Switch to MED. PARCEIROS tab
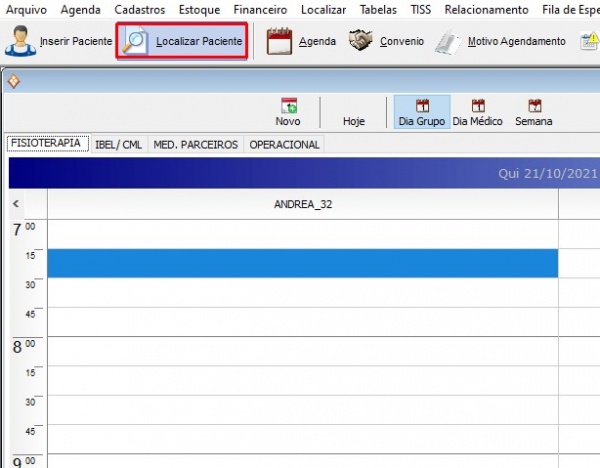The width and height of the screenshot is (600, 468). [x=195, y=144]
